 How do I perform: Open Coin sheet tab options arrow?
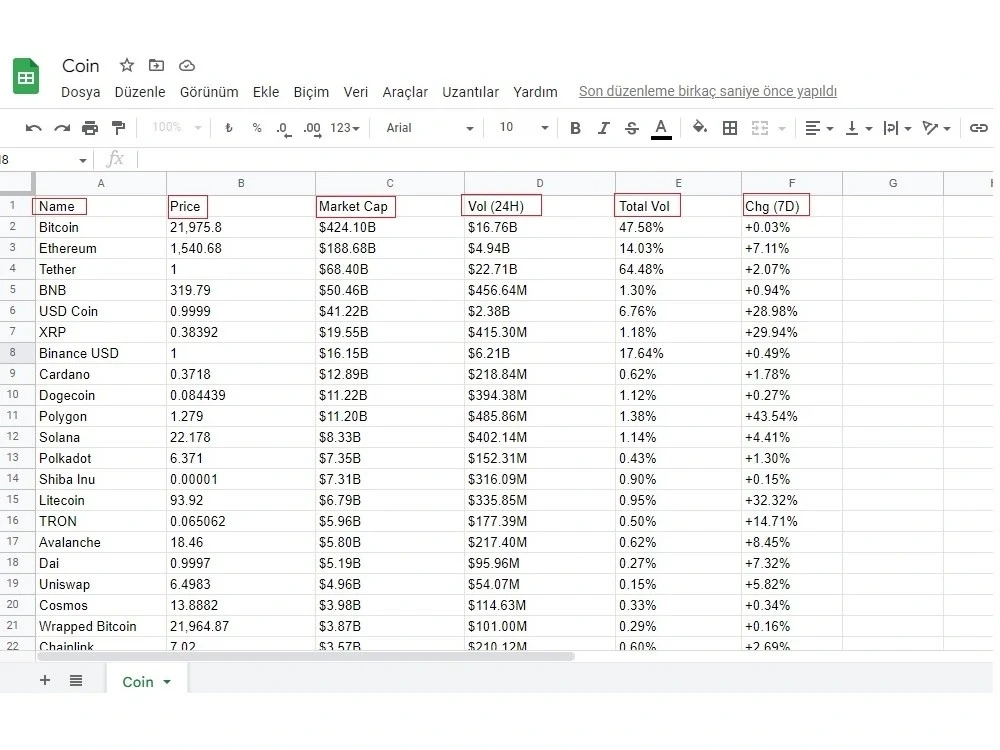pos(167,682)
